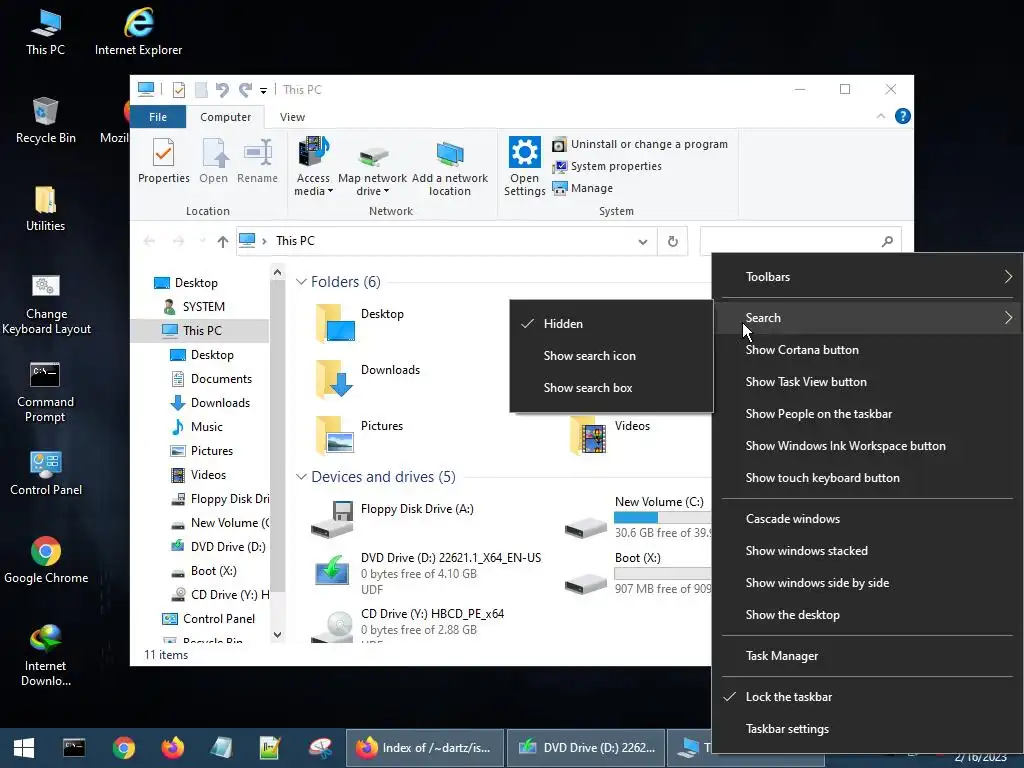Click Access media ribbon button

point(313,167)
